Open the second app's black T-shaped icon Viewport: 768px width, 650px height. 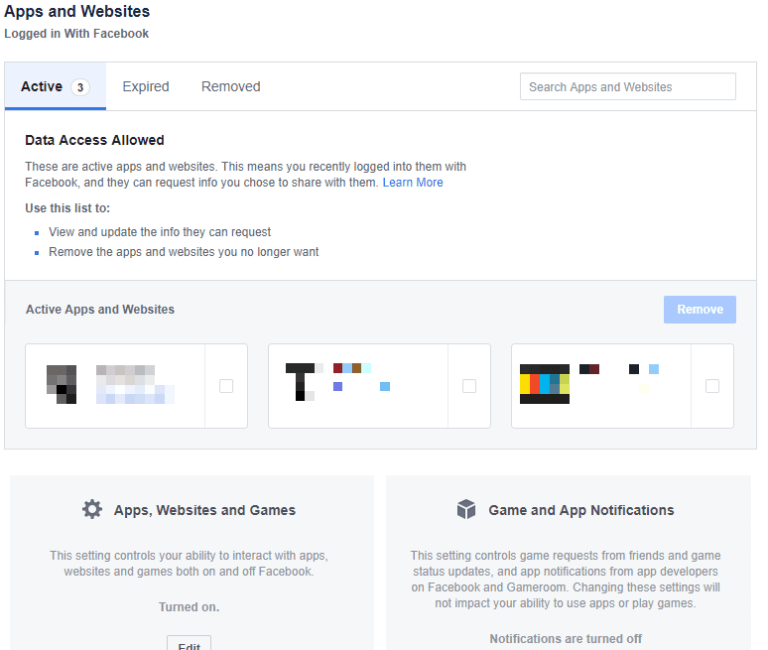coord(300,382)
